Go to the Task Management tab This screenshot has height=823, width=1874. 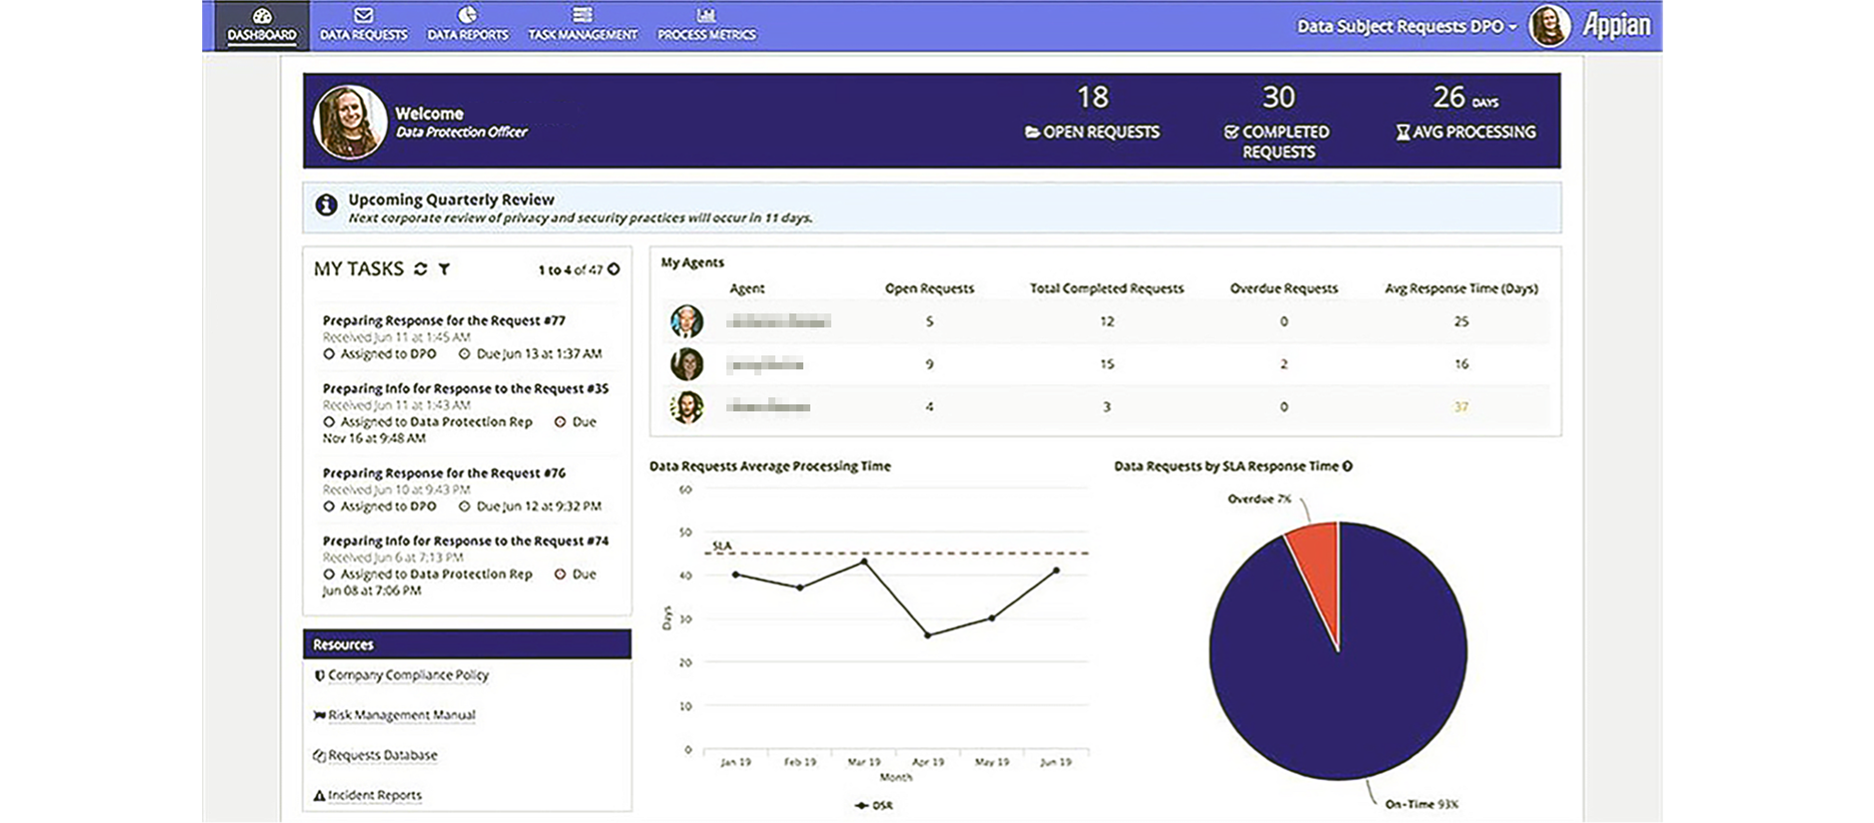tap(582, 24)
